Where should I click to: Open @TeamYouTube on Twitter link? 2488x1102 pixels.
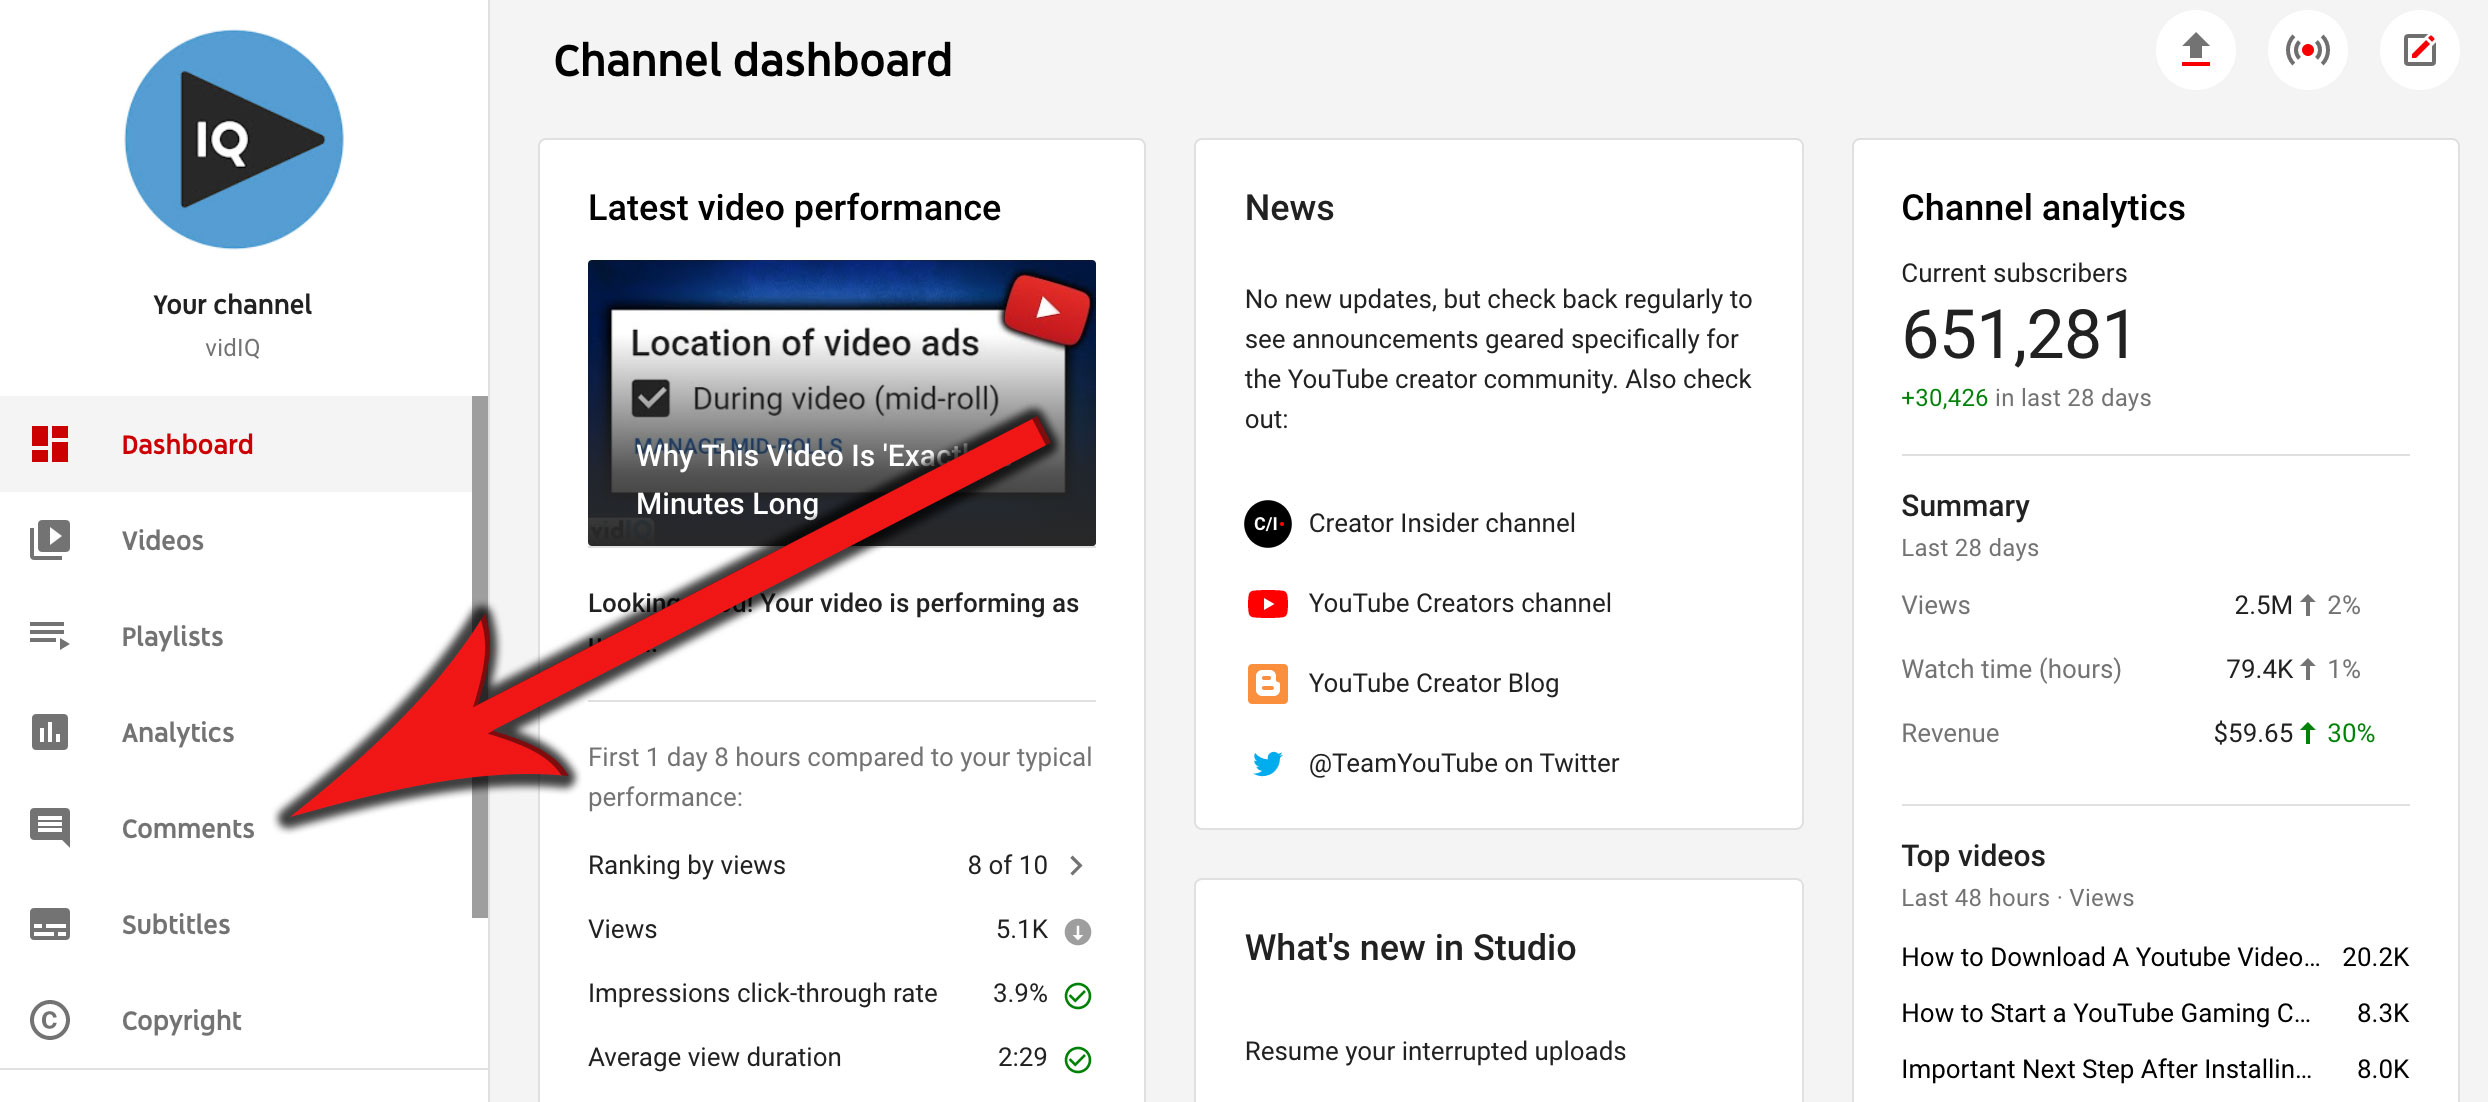1463,763
